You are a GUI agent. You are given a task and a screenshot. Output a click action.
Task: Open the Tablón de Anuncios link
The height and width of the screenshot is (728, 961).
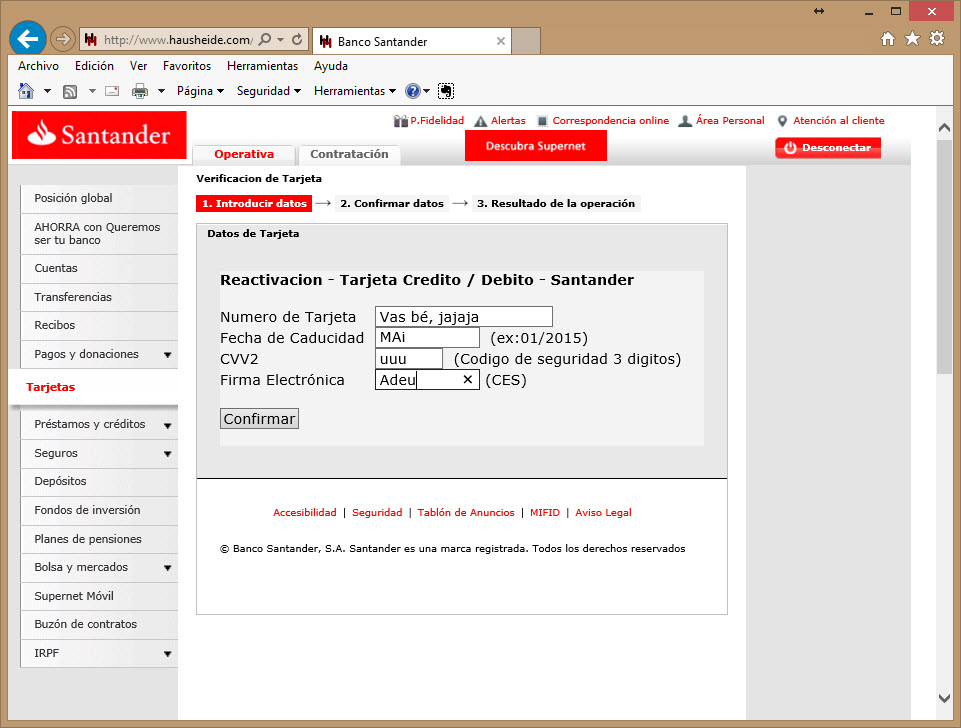[x=466, y=513]
